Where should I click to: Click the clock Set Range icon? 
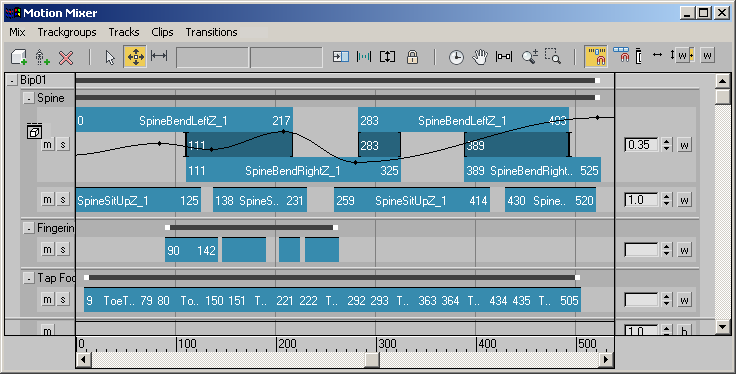point(456,57)
